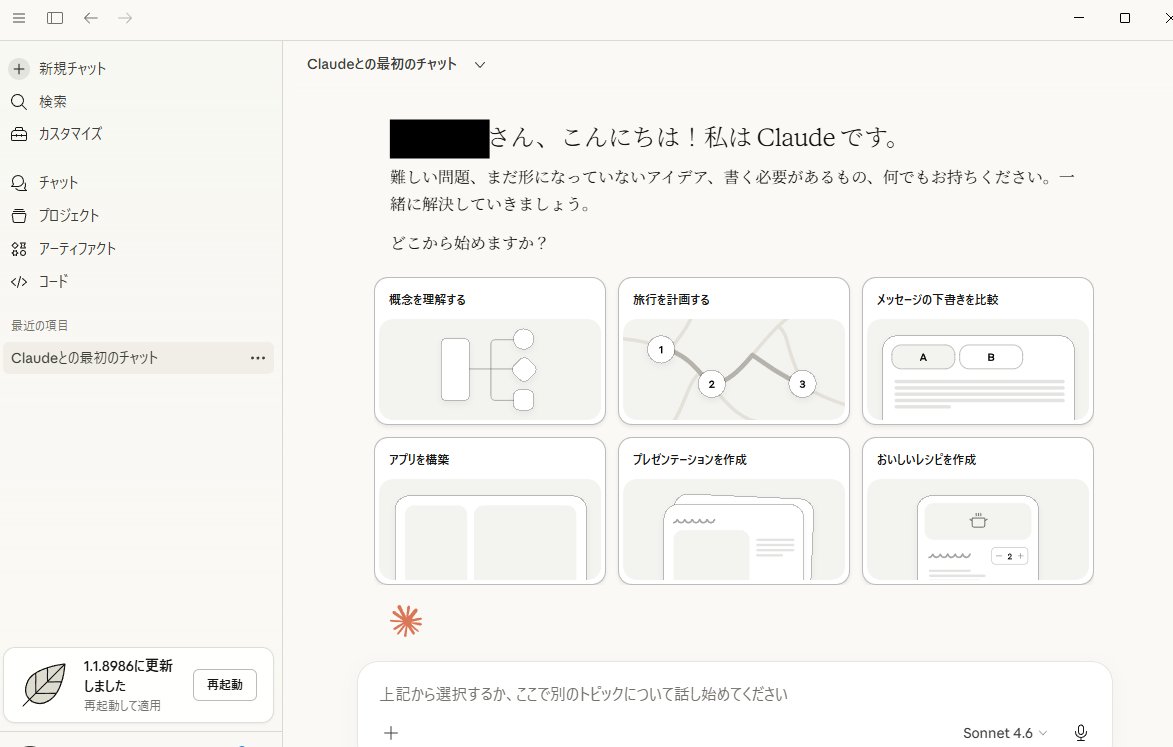Click the shapes icon beside アーティファクト
The image size is (1173, 747).
(19, 248)
